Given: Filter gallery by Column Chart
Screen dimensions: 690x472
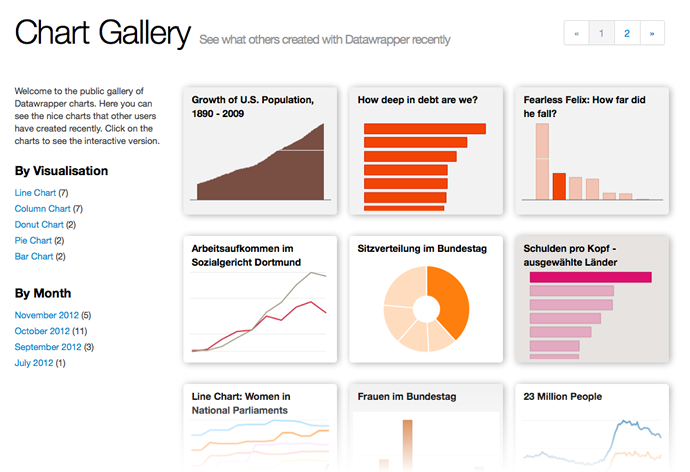Looking at the screenshot, I should pos(42,208).
